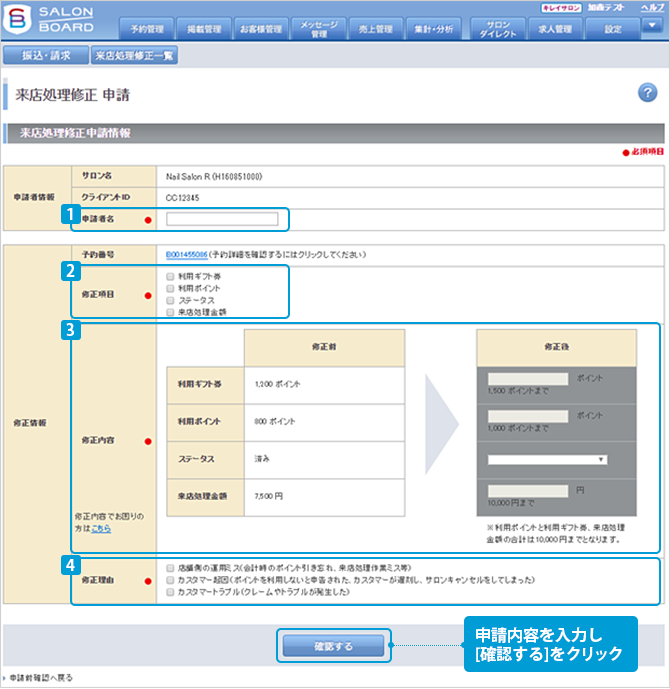Tick the カスタマートラブル reason checkbox
The height and width of the screenshot is (689, 670).
tap(171, 592)
